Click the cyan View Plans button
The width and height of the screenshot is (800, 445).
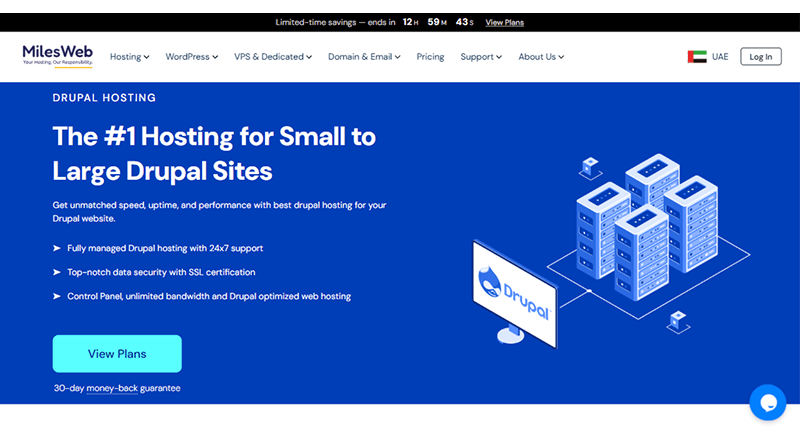(117, 354)
